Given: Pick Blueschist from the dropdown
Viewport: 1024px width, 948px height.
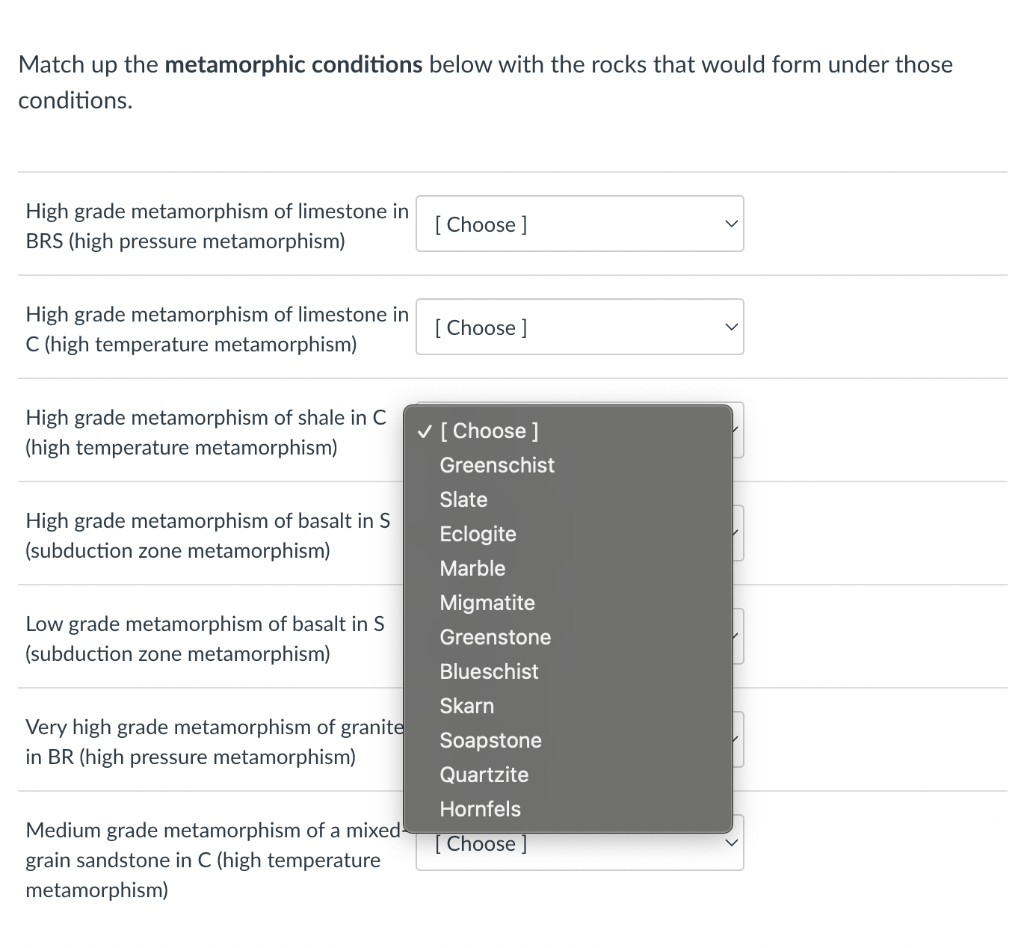Looking at the screenshot, I should point(489,672).
